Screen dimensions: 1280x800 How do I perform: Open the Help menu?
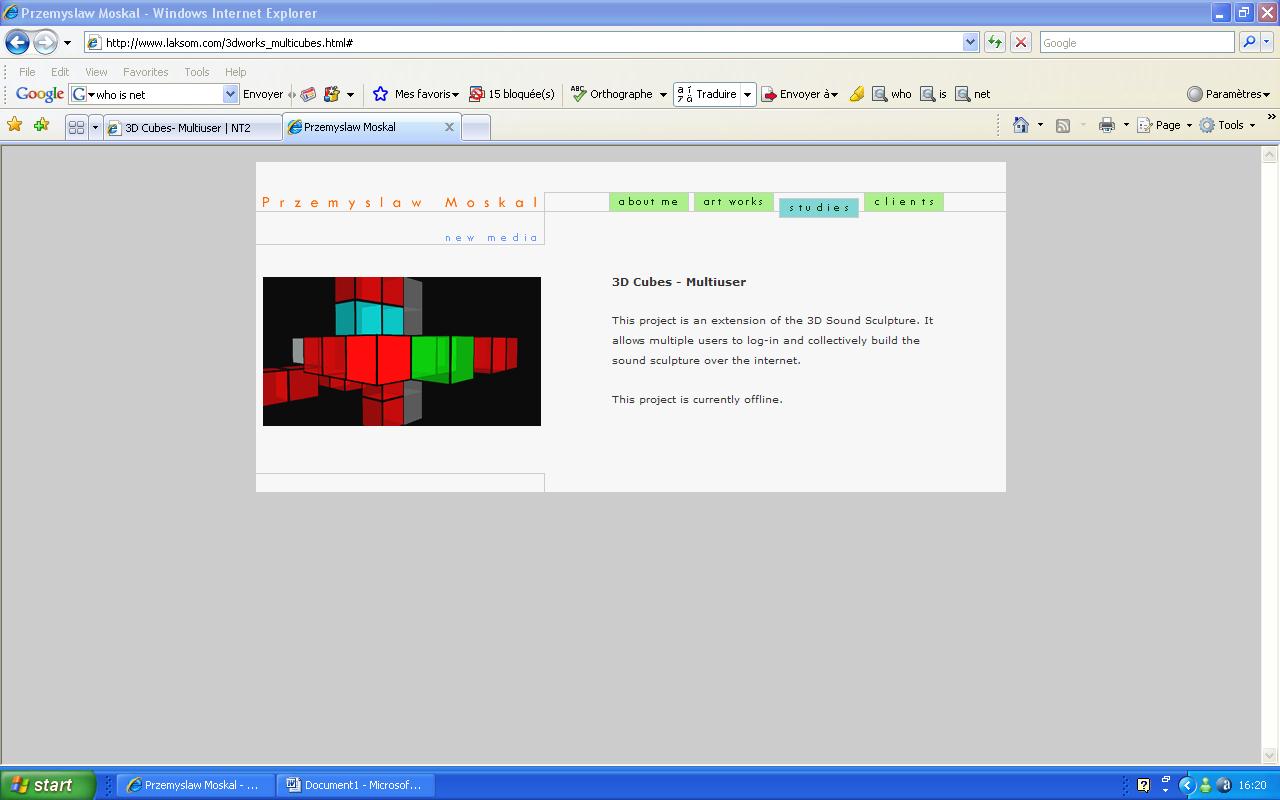[x=235, y=72]
